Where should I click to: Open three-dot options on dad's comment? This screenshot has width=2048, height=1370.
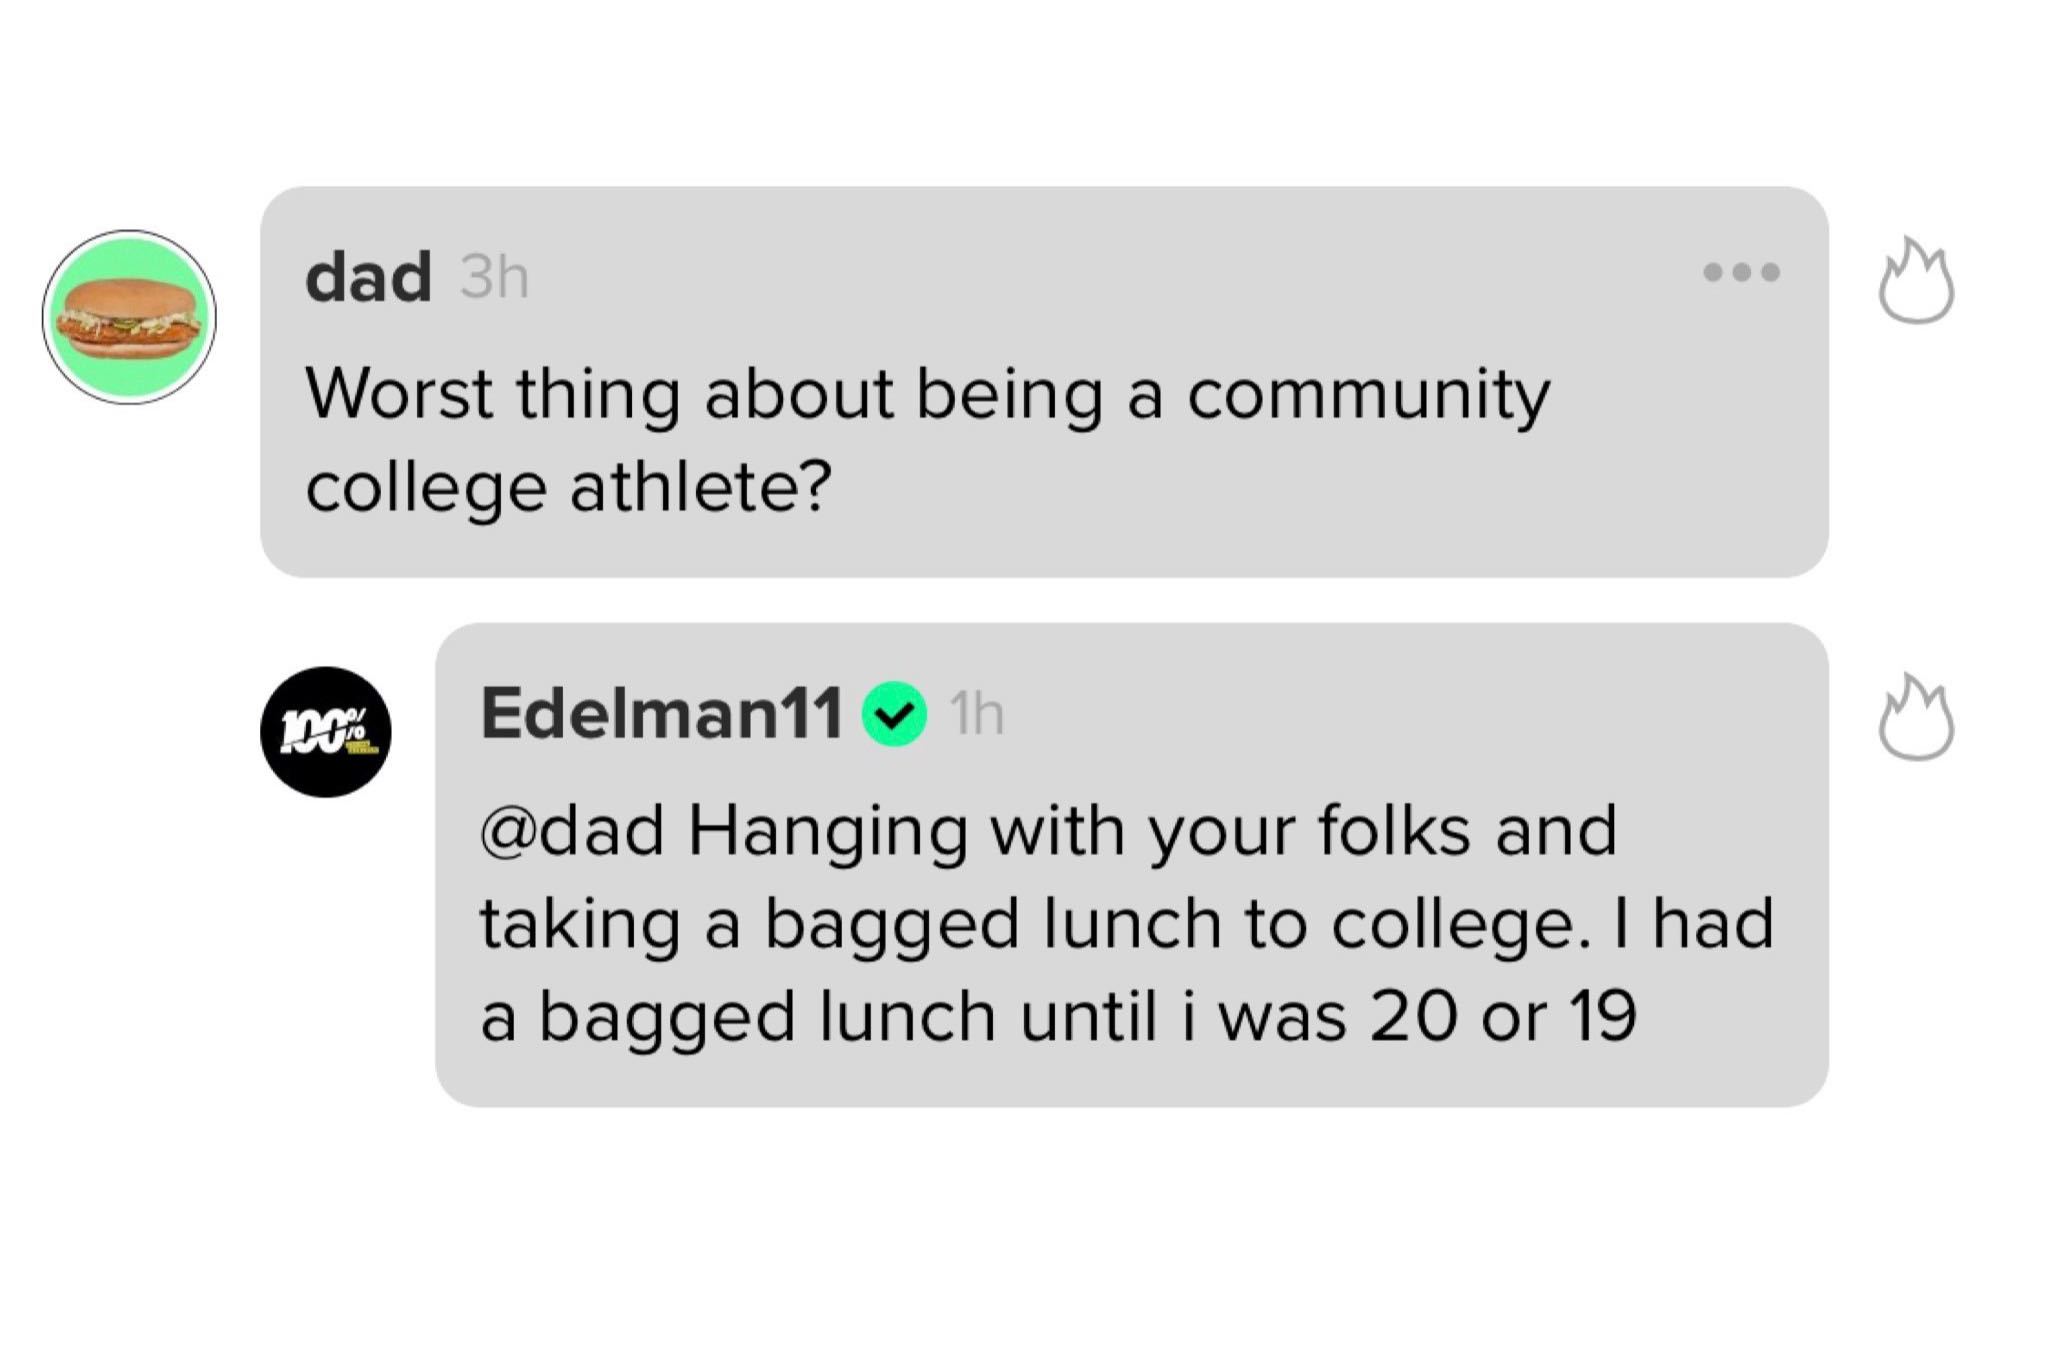click(1741, 272)
